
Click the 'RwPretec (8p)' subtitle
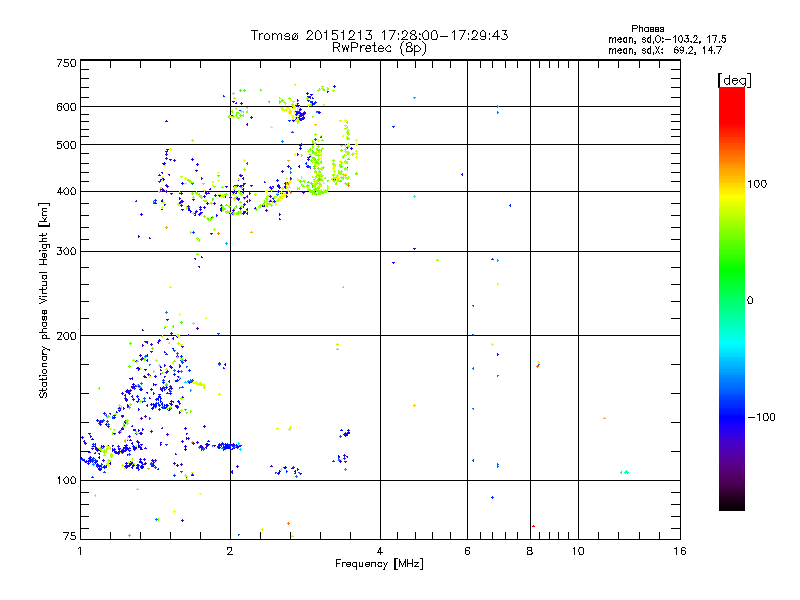pyautogui.click(x=379, y=48)
